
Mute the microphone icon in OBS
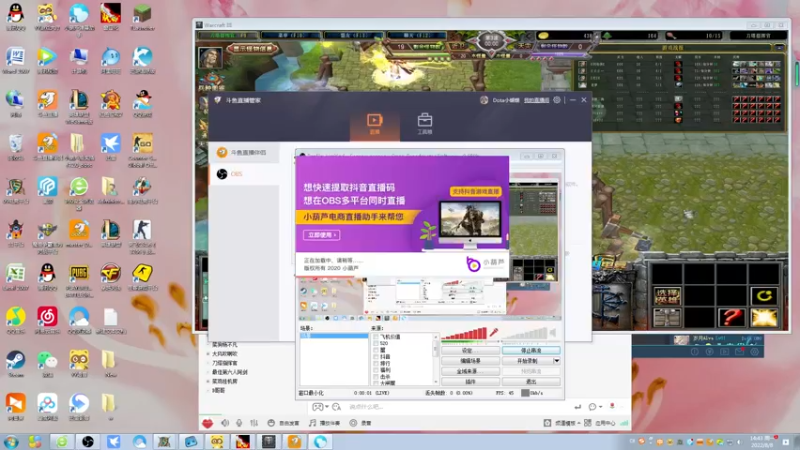493,333
